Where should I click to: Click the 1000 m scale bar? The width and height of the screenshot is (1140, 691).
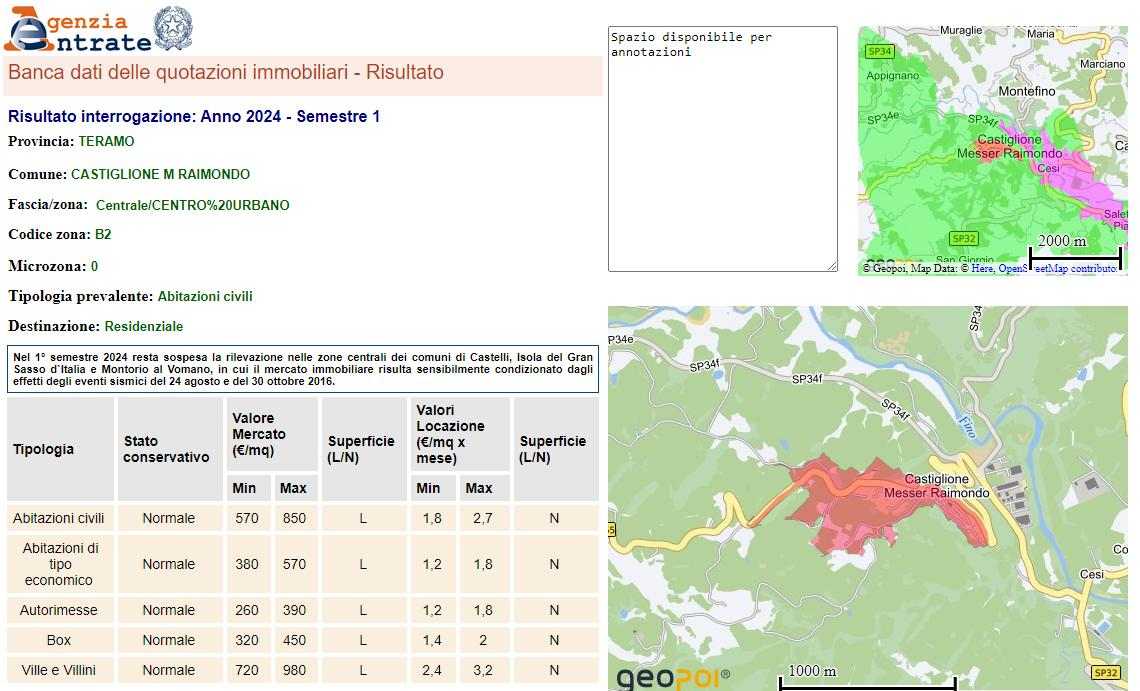(866, 679)
